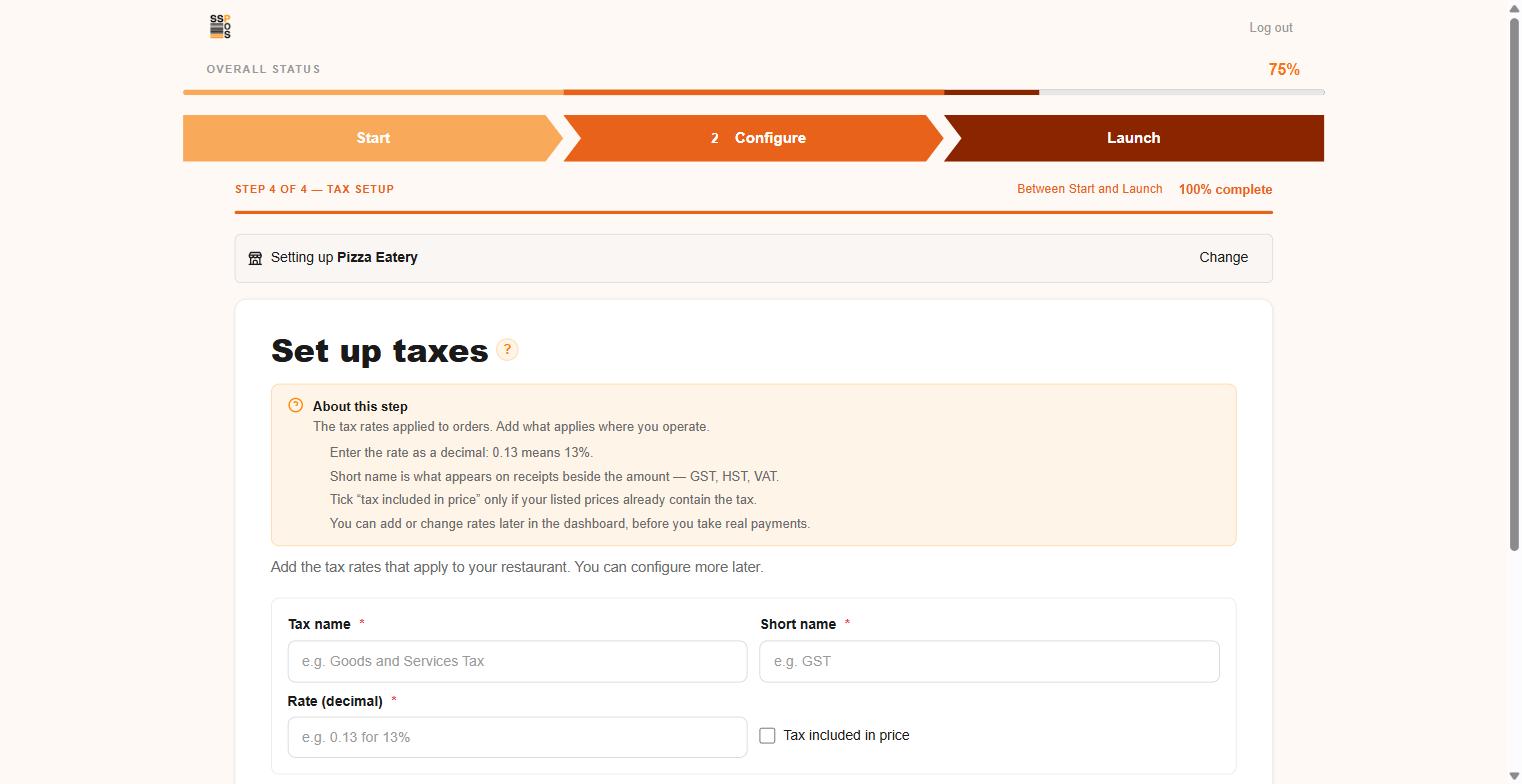Tick the Tax included in price checkbox
Screen dimensions: 1522x784
767,736
